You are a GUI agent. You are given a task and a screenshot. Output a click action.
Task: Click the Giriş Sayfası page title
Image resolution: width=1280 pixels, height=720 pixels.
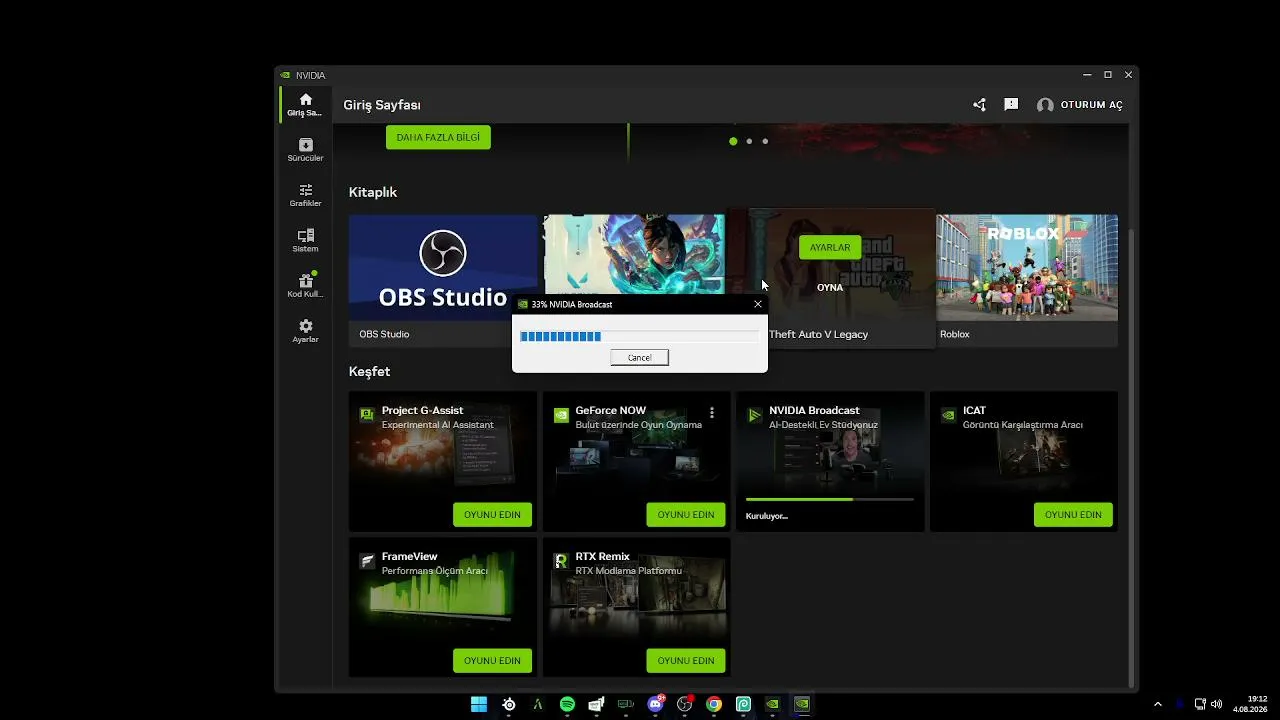click(382, 105)
